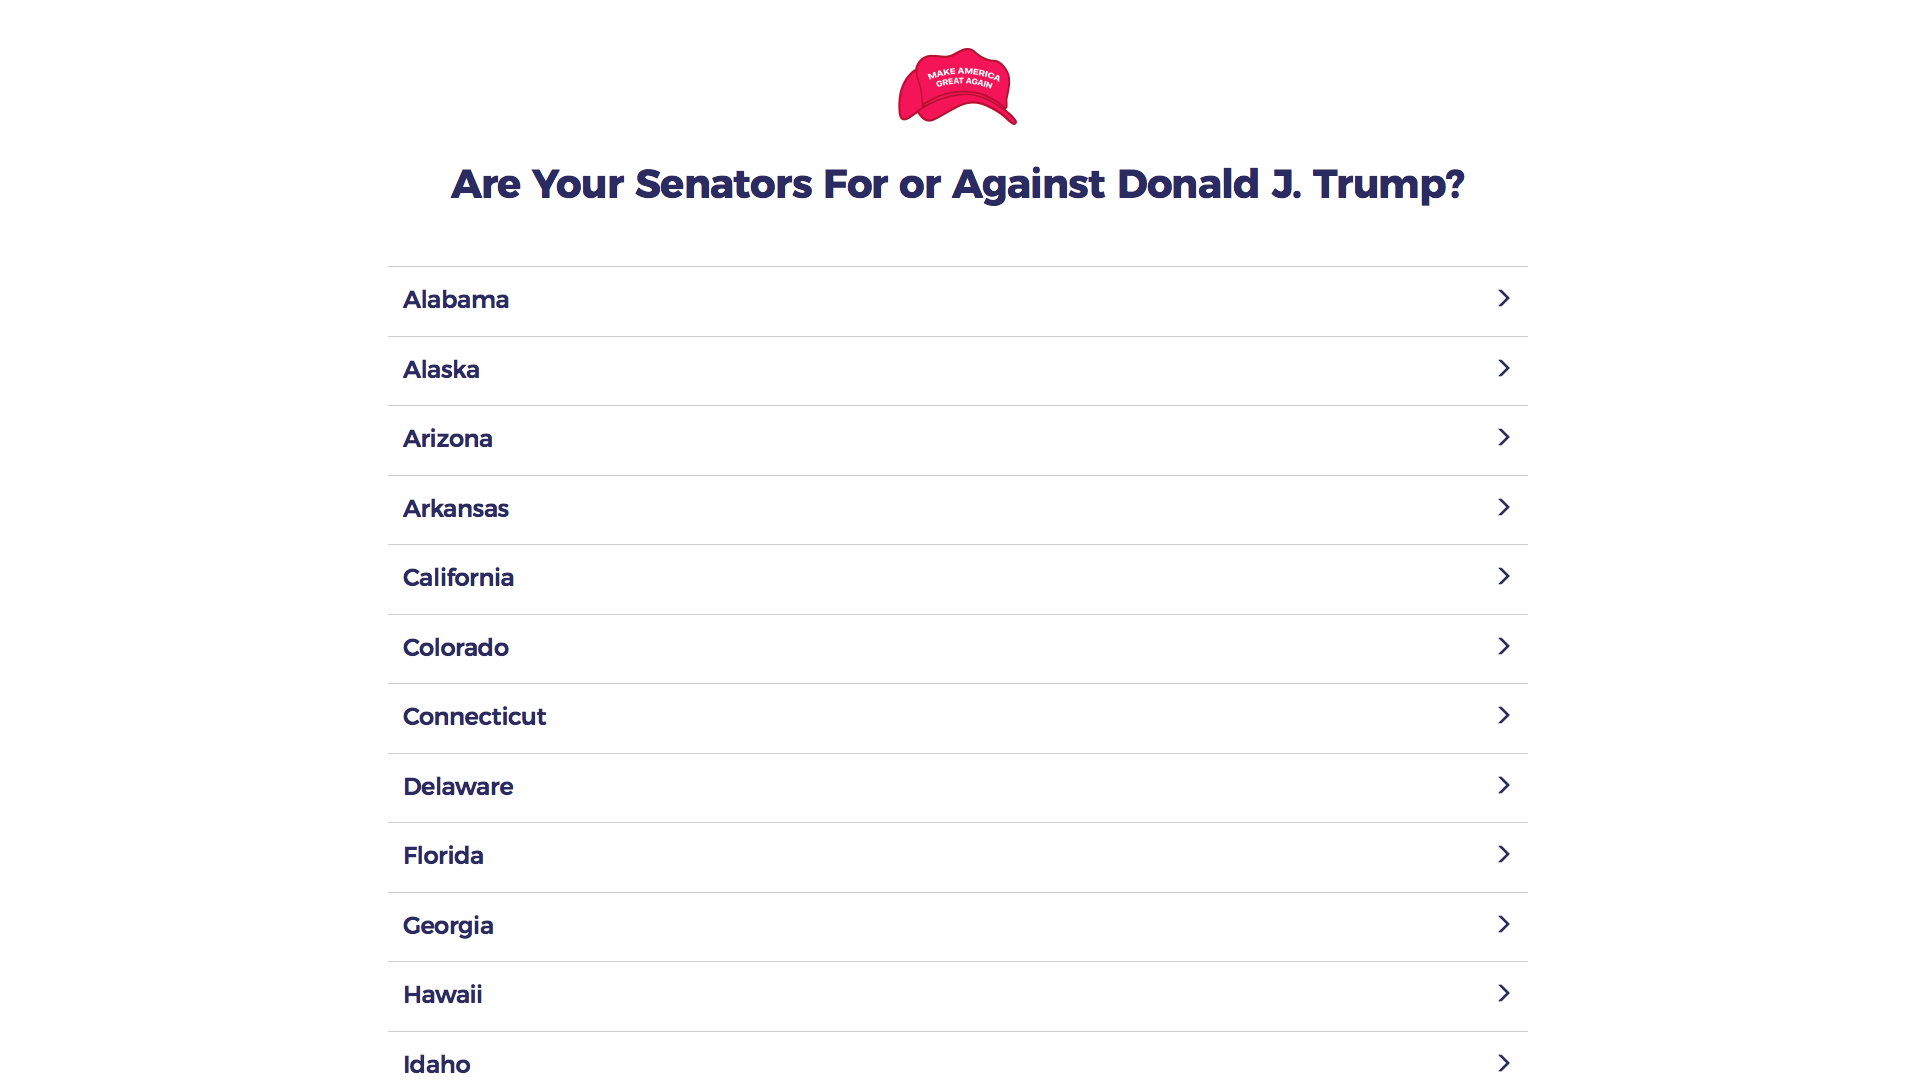This screenshot has width=1917, height=1087.
Task: Expand Delaware with its chevron
Action: 1503,785
